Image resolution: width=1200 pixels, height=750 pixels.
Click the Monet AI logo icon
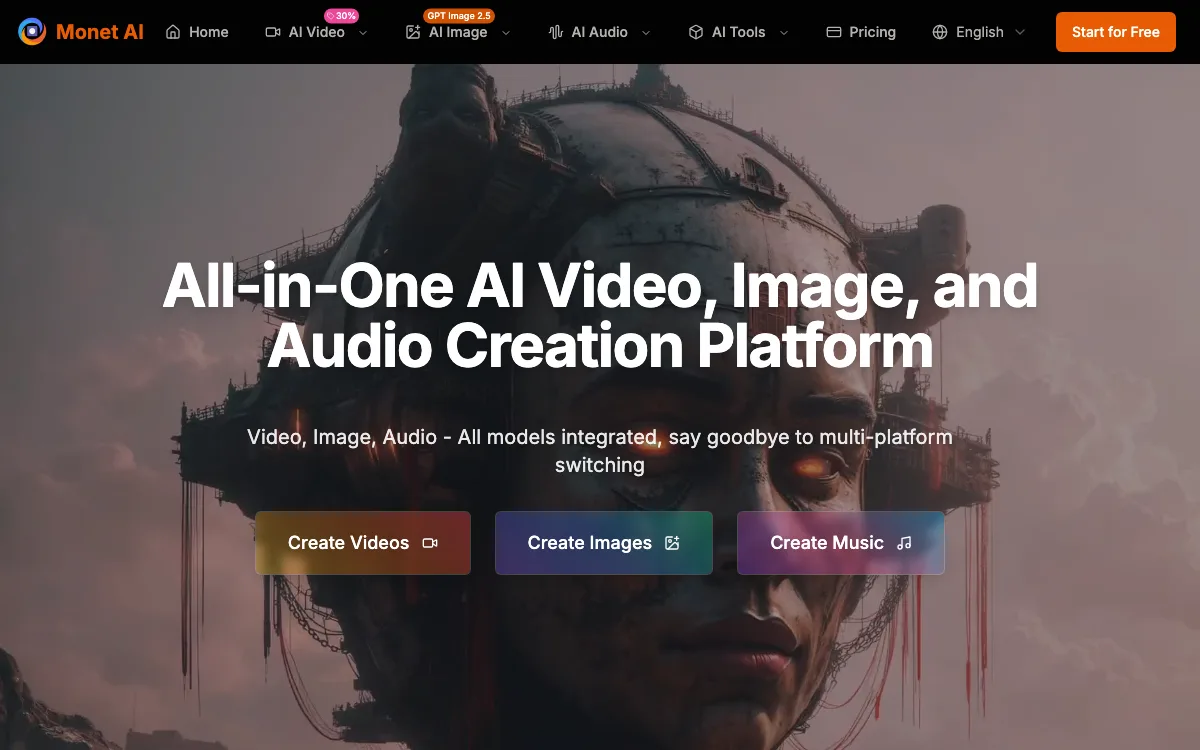coord(32,32)
